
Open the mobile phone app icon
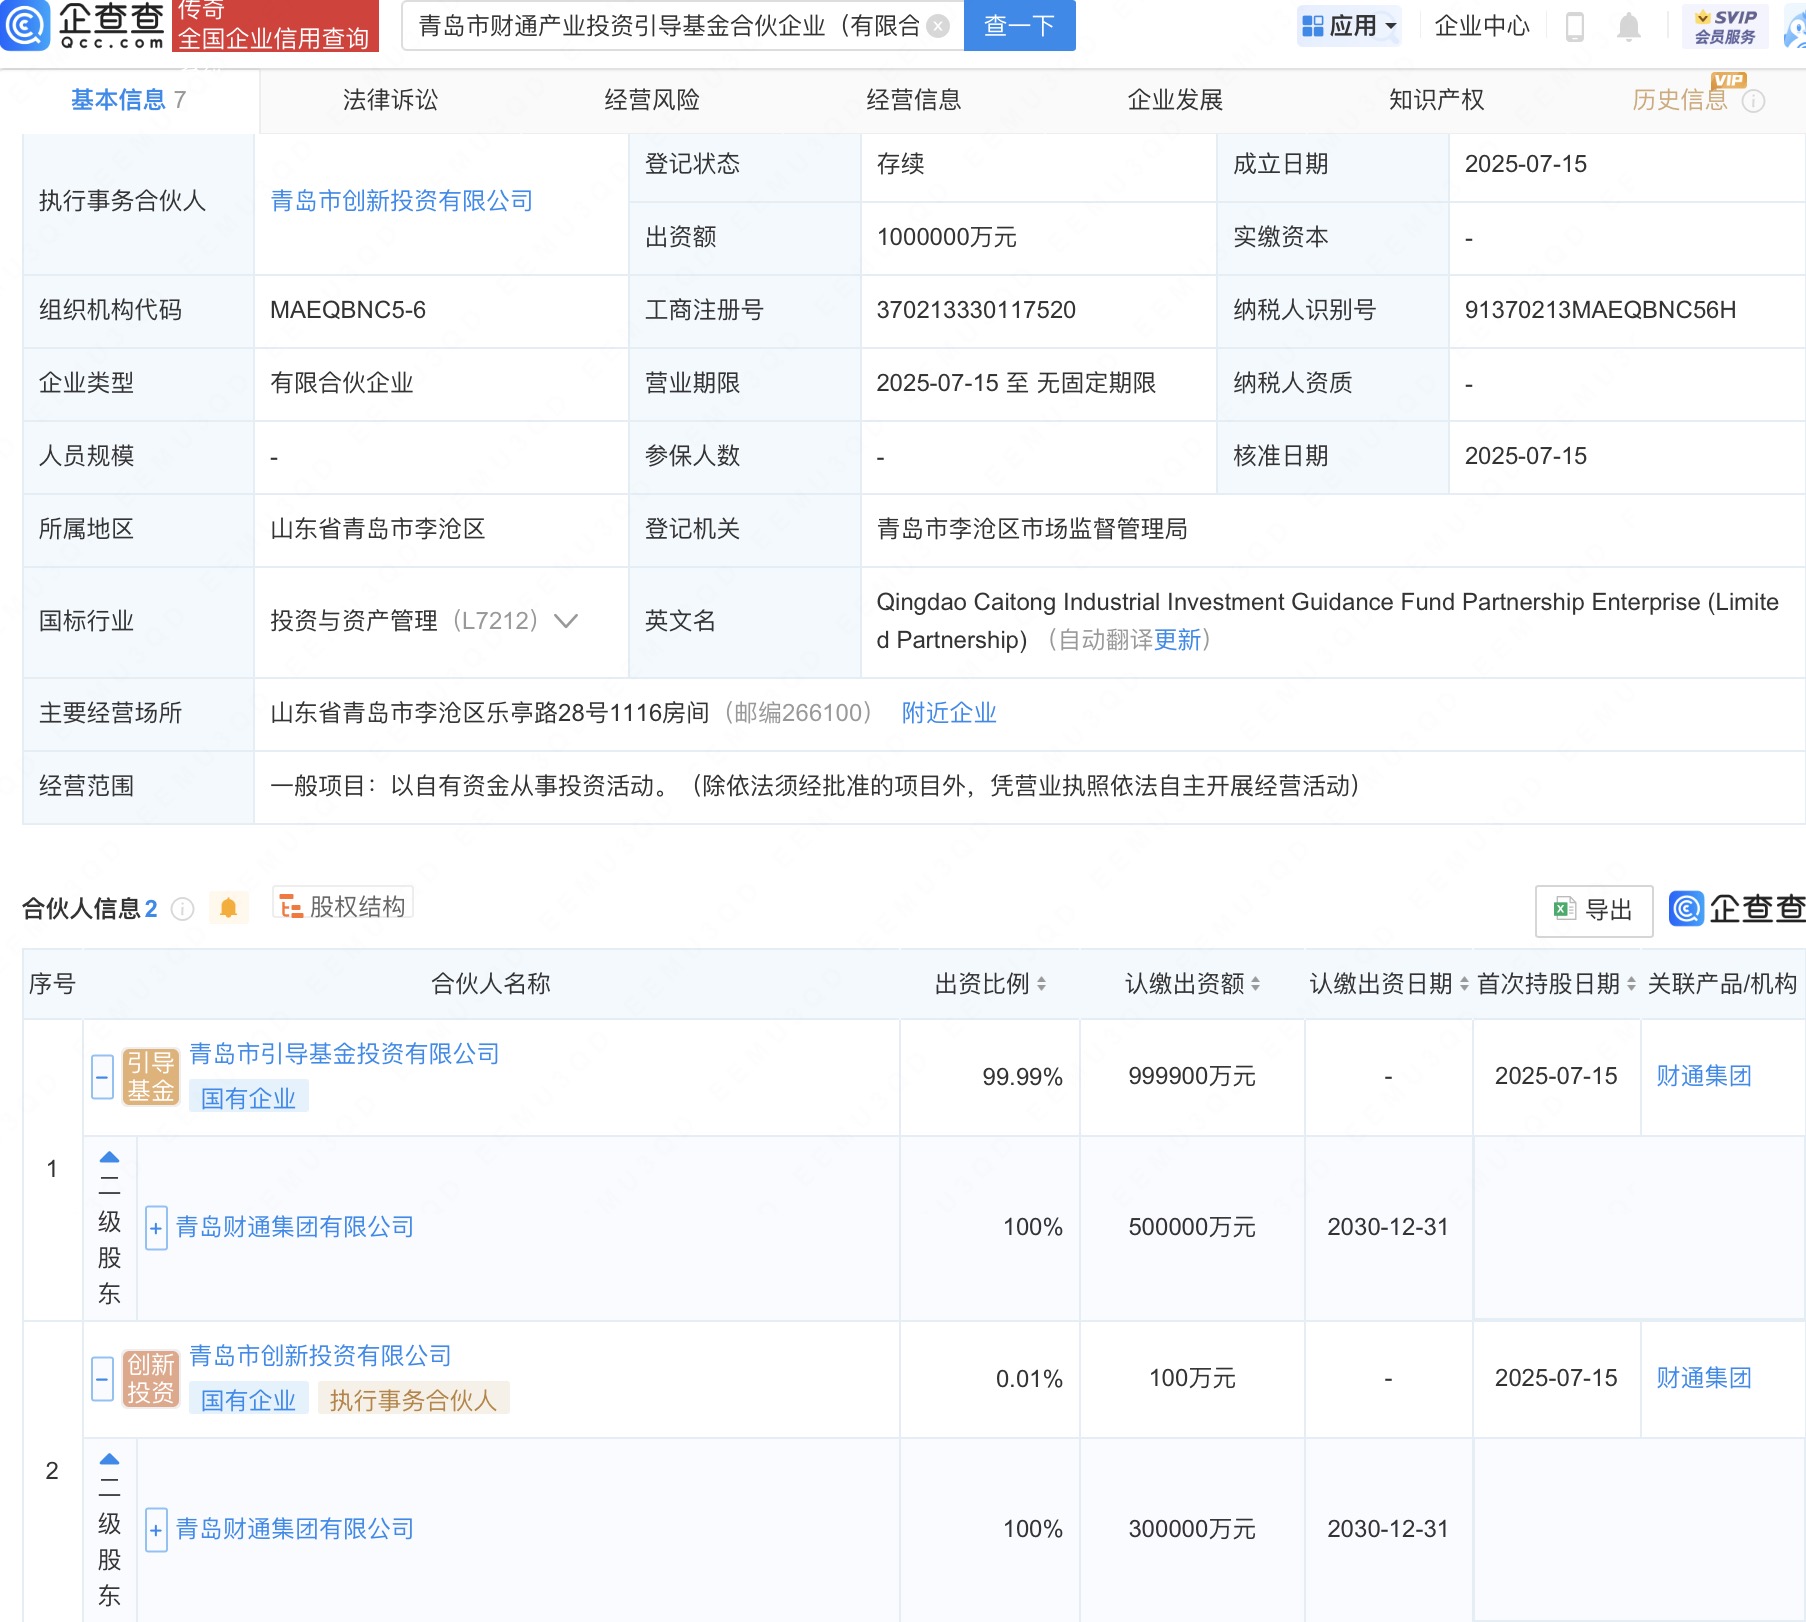1574,26
